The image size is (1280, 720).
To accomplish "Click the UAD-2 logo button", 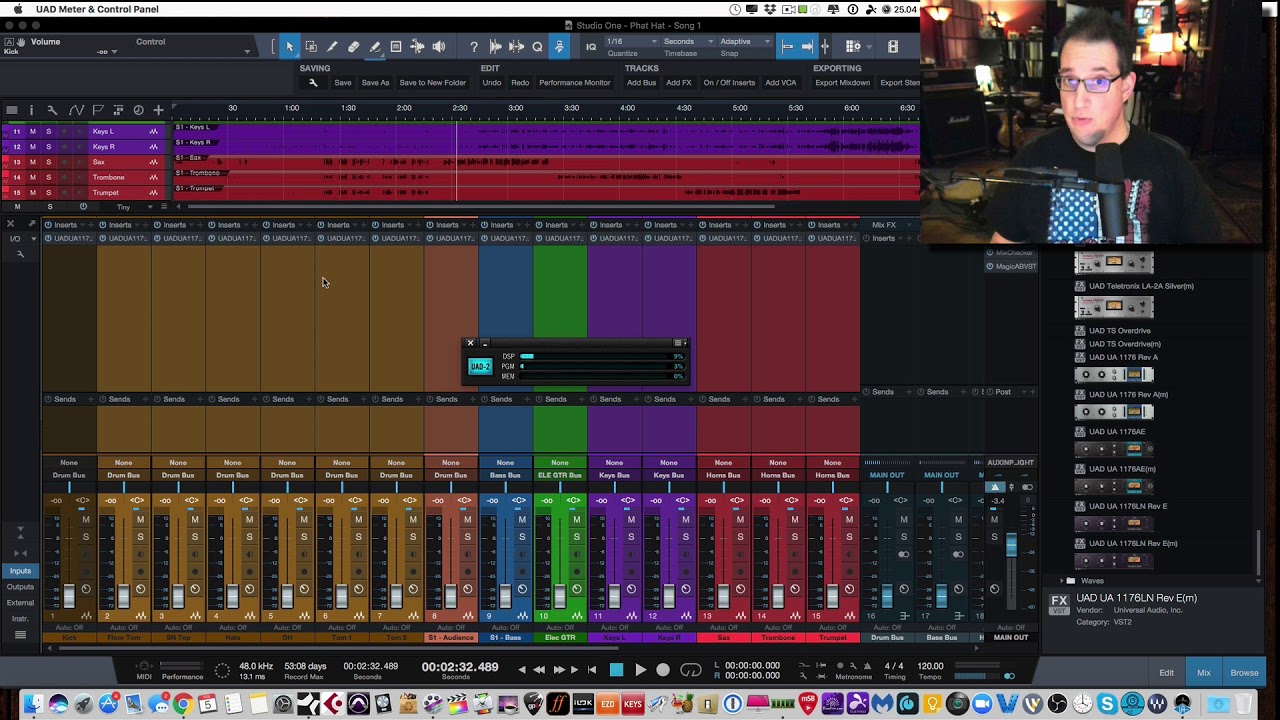I will point(480,367).
